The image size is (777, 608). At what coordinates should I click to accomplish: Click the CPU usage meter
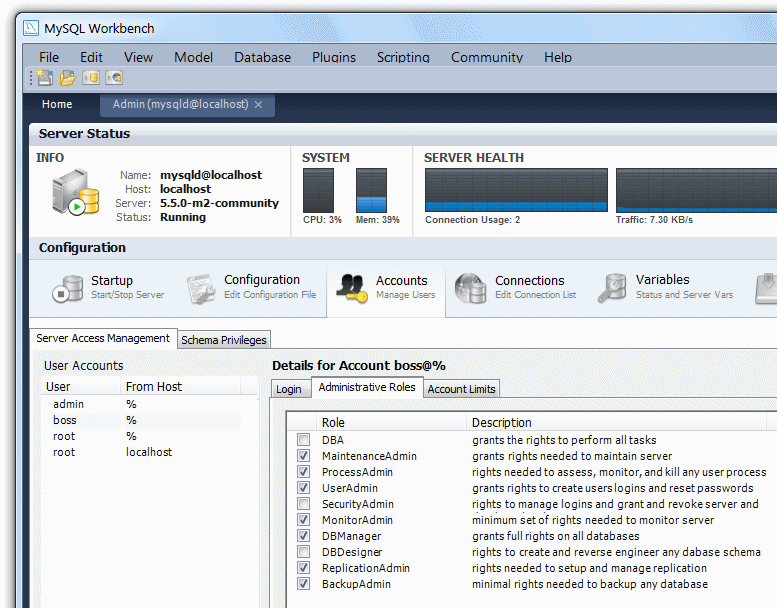(x=318, y=190)
